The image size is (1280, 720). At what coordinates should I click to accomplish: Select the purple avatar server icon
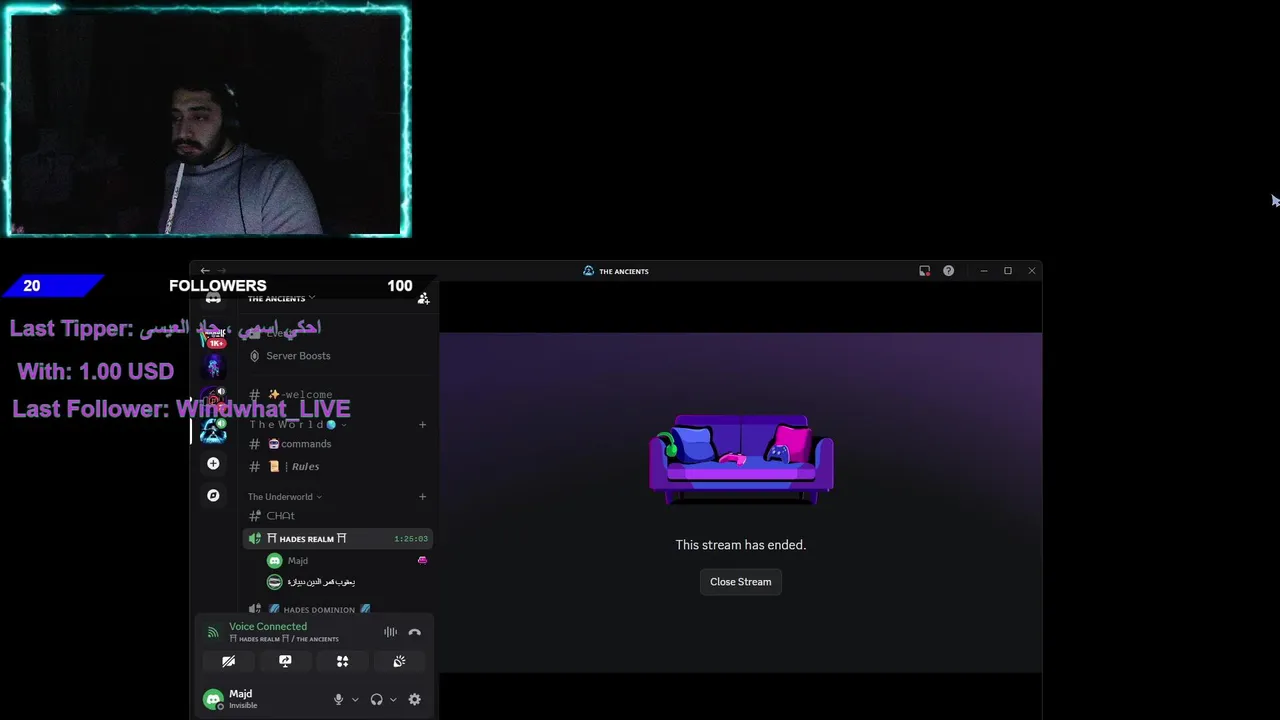pyautogui.click(x=213, y=367)
